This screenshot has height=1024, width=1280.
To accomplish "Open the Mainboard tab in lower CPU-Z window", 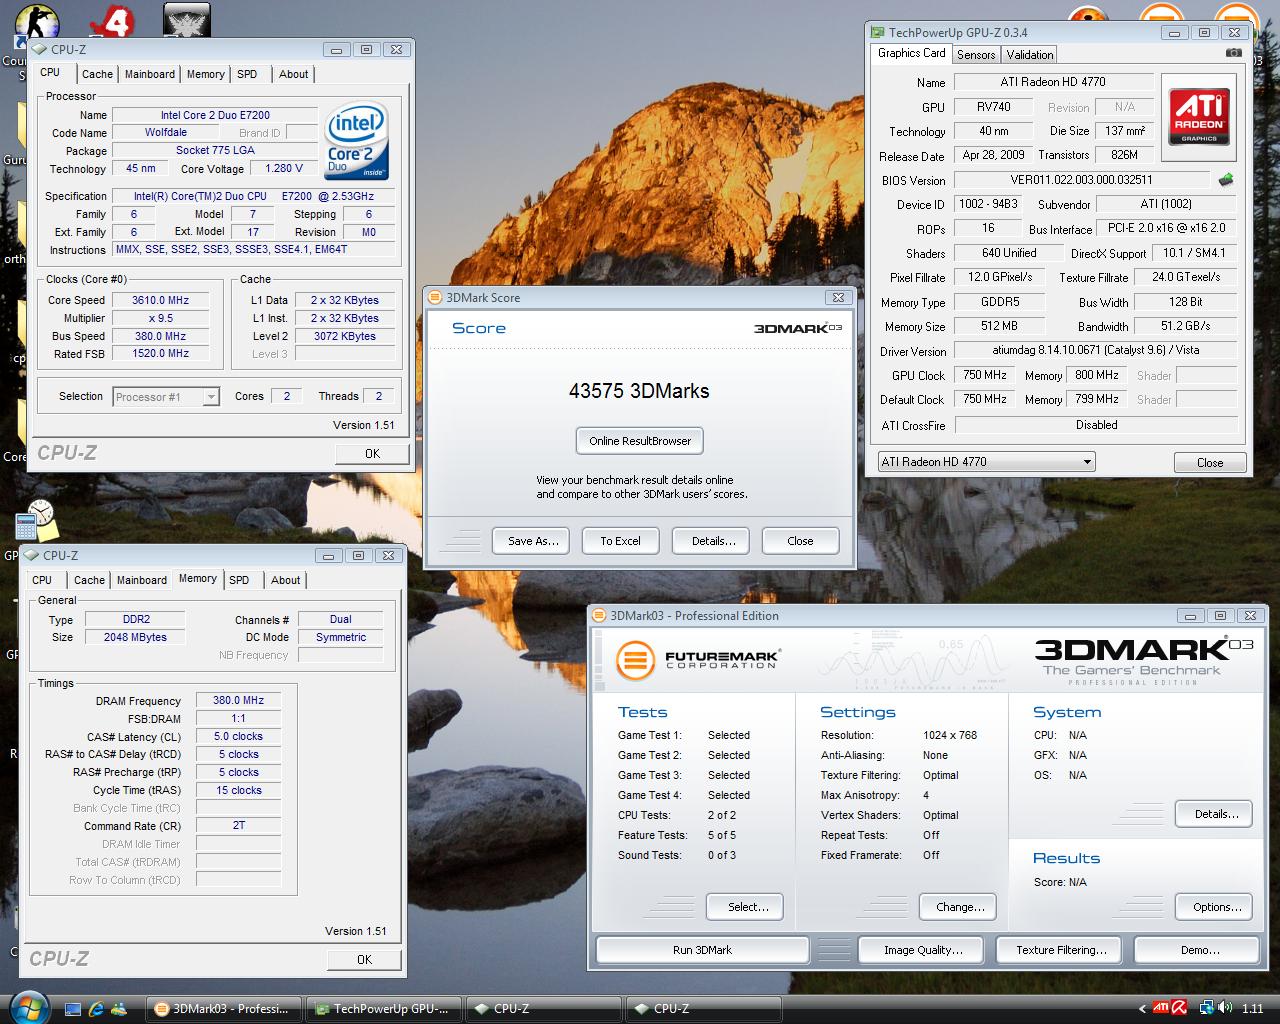I will click(142, 580).
